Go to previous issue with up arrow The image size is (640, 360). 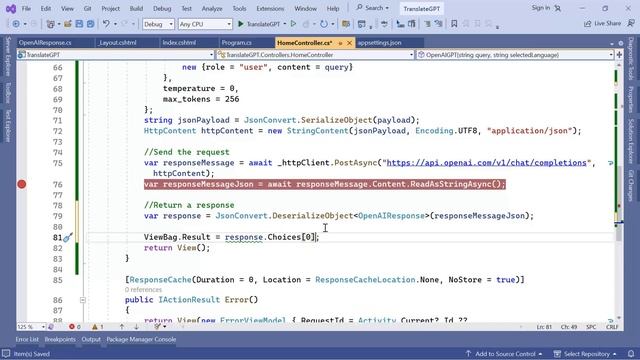coord(122,327)
